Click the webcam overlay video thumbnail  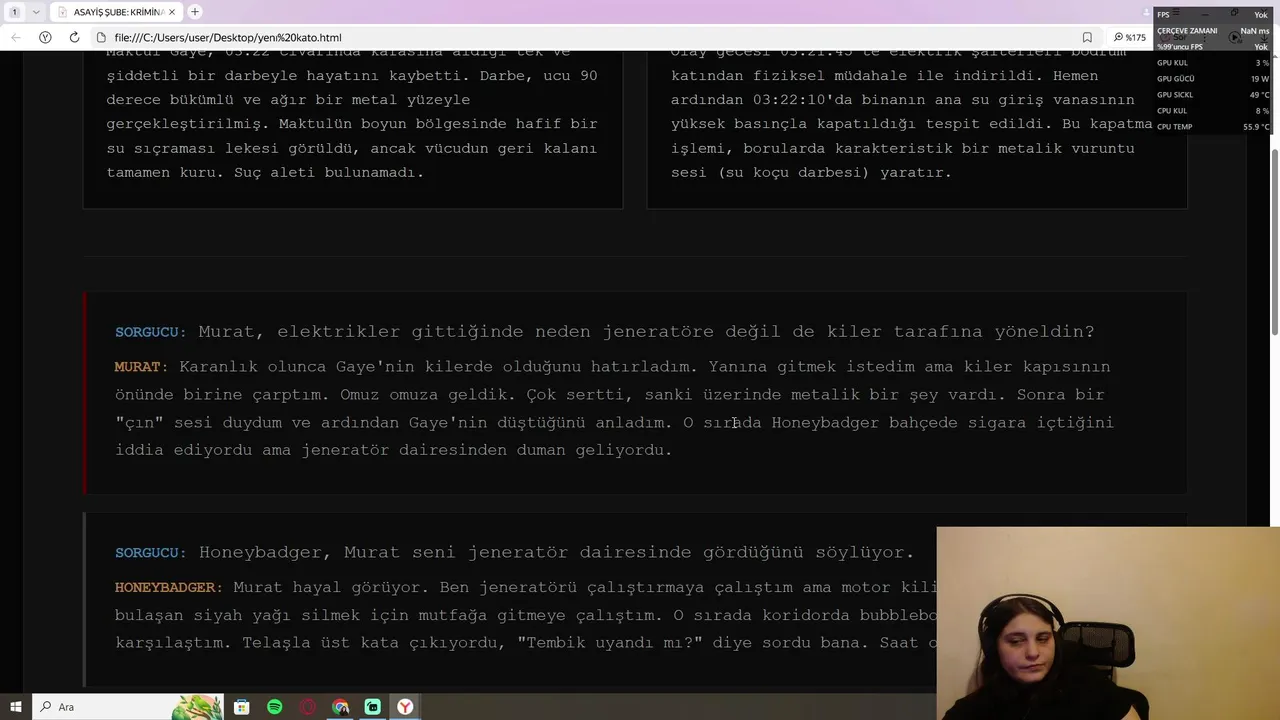1108,623
